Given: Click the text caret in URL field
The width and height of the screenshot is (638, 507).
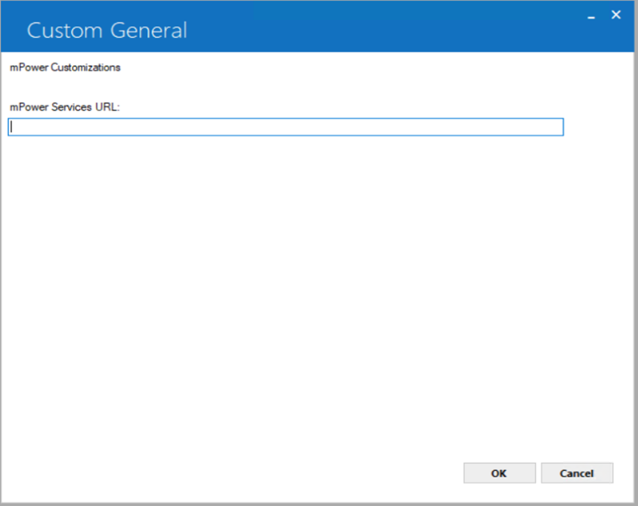Looking at the screenshot, I should 12,127.
